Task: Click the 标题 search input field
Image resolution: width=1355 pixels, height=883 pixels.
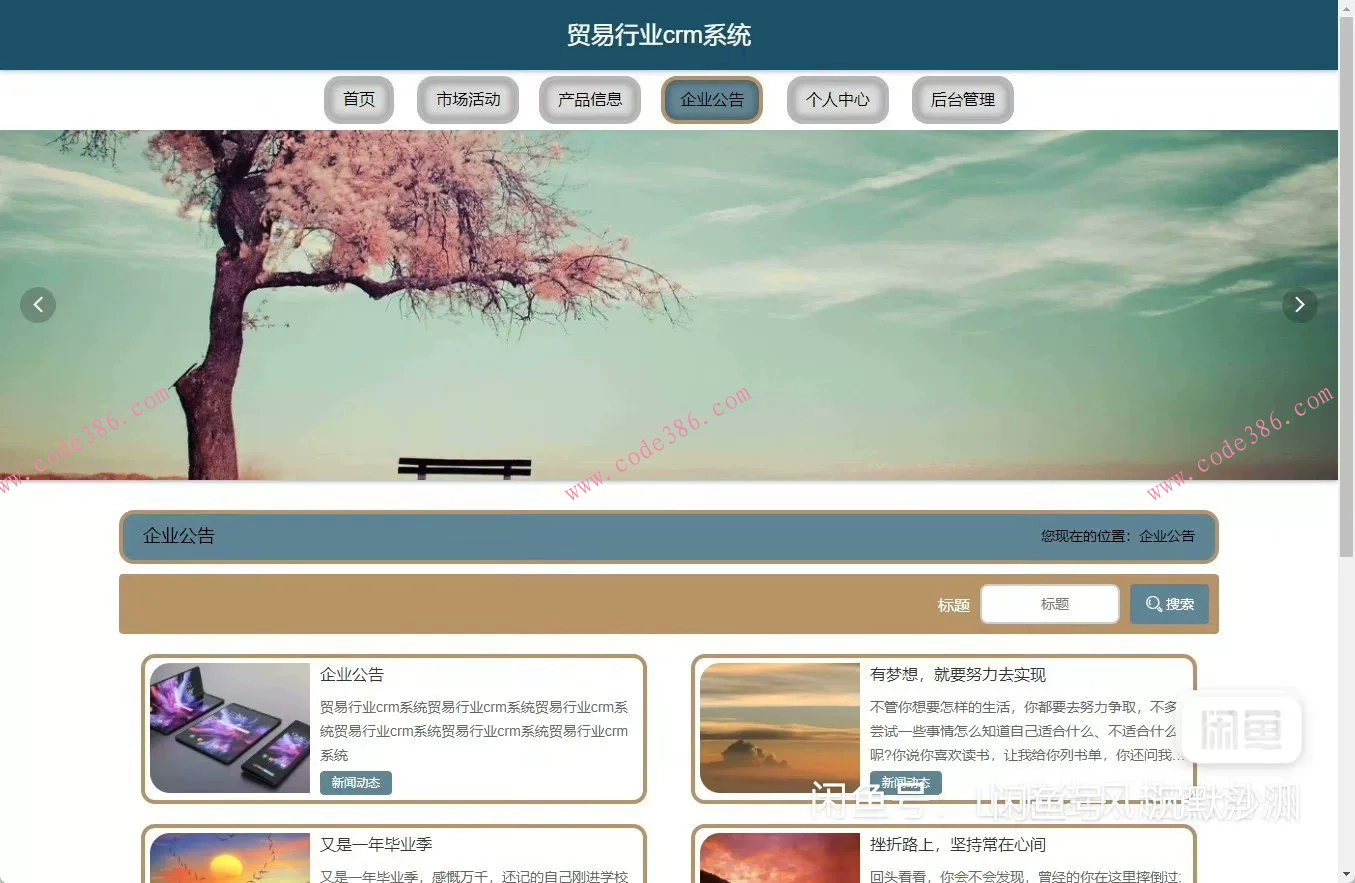Action: [1049, 603]
